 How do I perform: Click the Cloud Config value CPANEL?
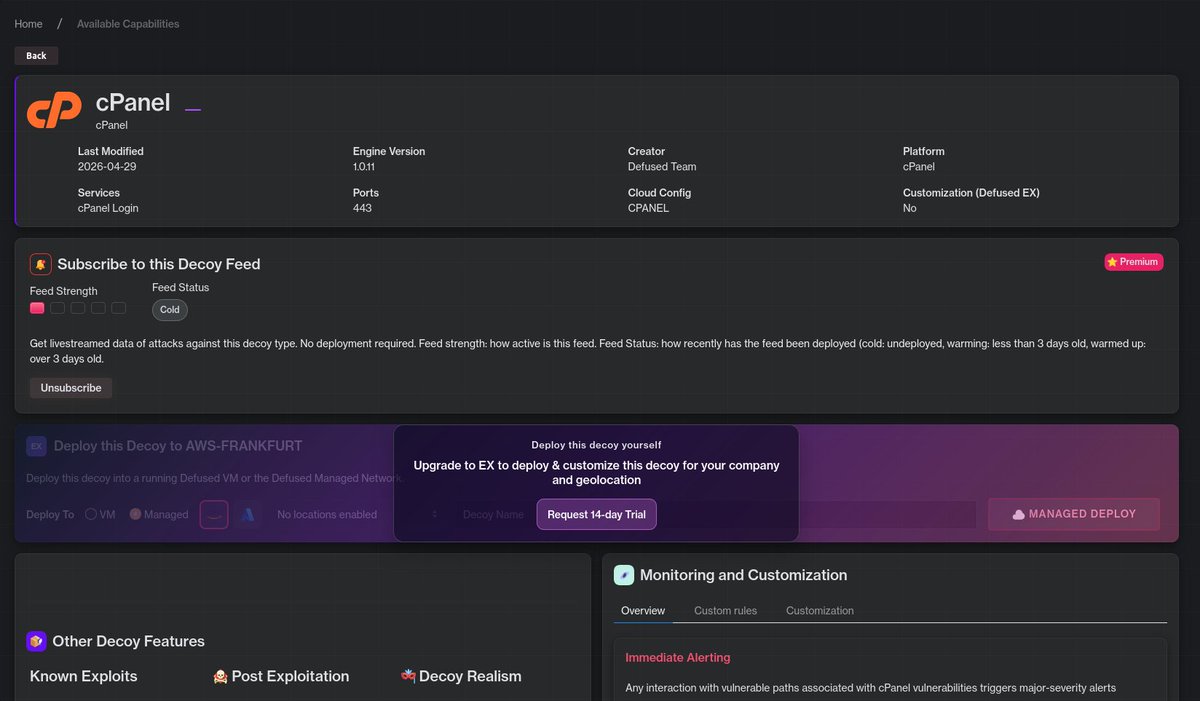coord(648,208)
